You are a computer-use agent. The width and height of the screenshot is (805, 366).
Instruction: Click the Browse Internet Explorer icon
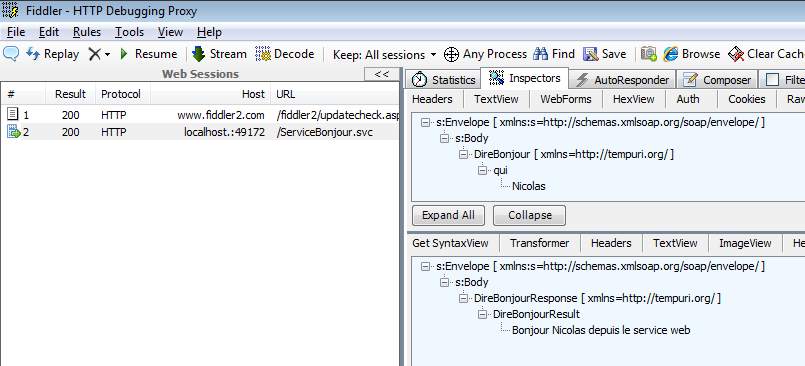pyautogui.click(x=670, y=54)
